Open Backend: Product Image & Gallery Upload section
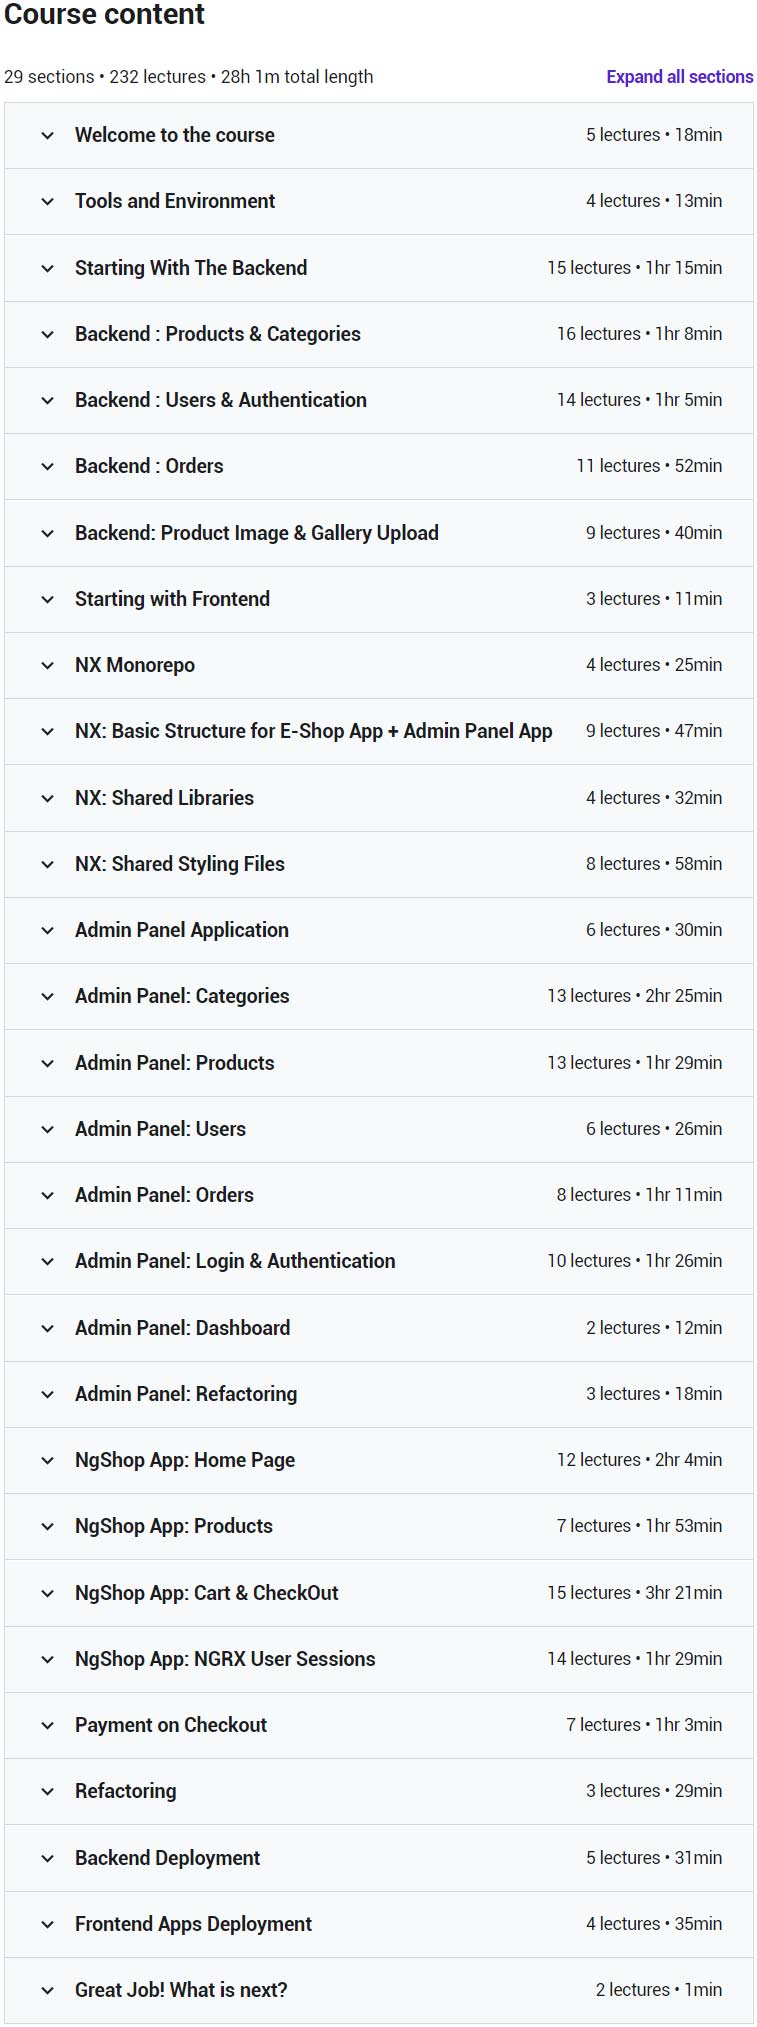This screenshot has height=2027, width=757. (379, 533)
